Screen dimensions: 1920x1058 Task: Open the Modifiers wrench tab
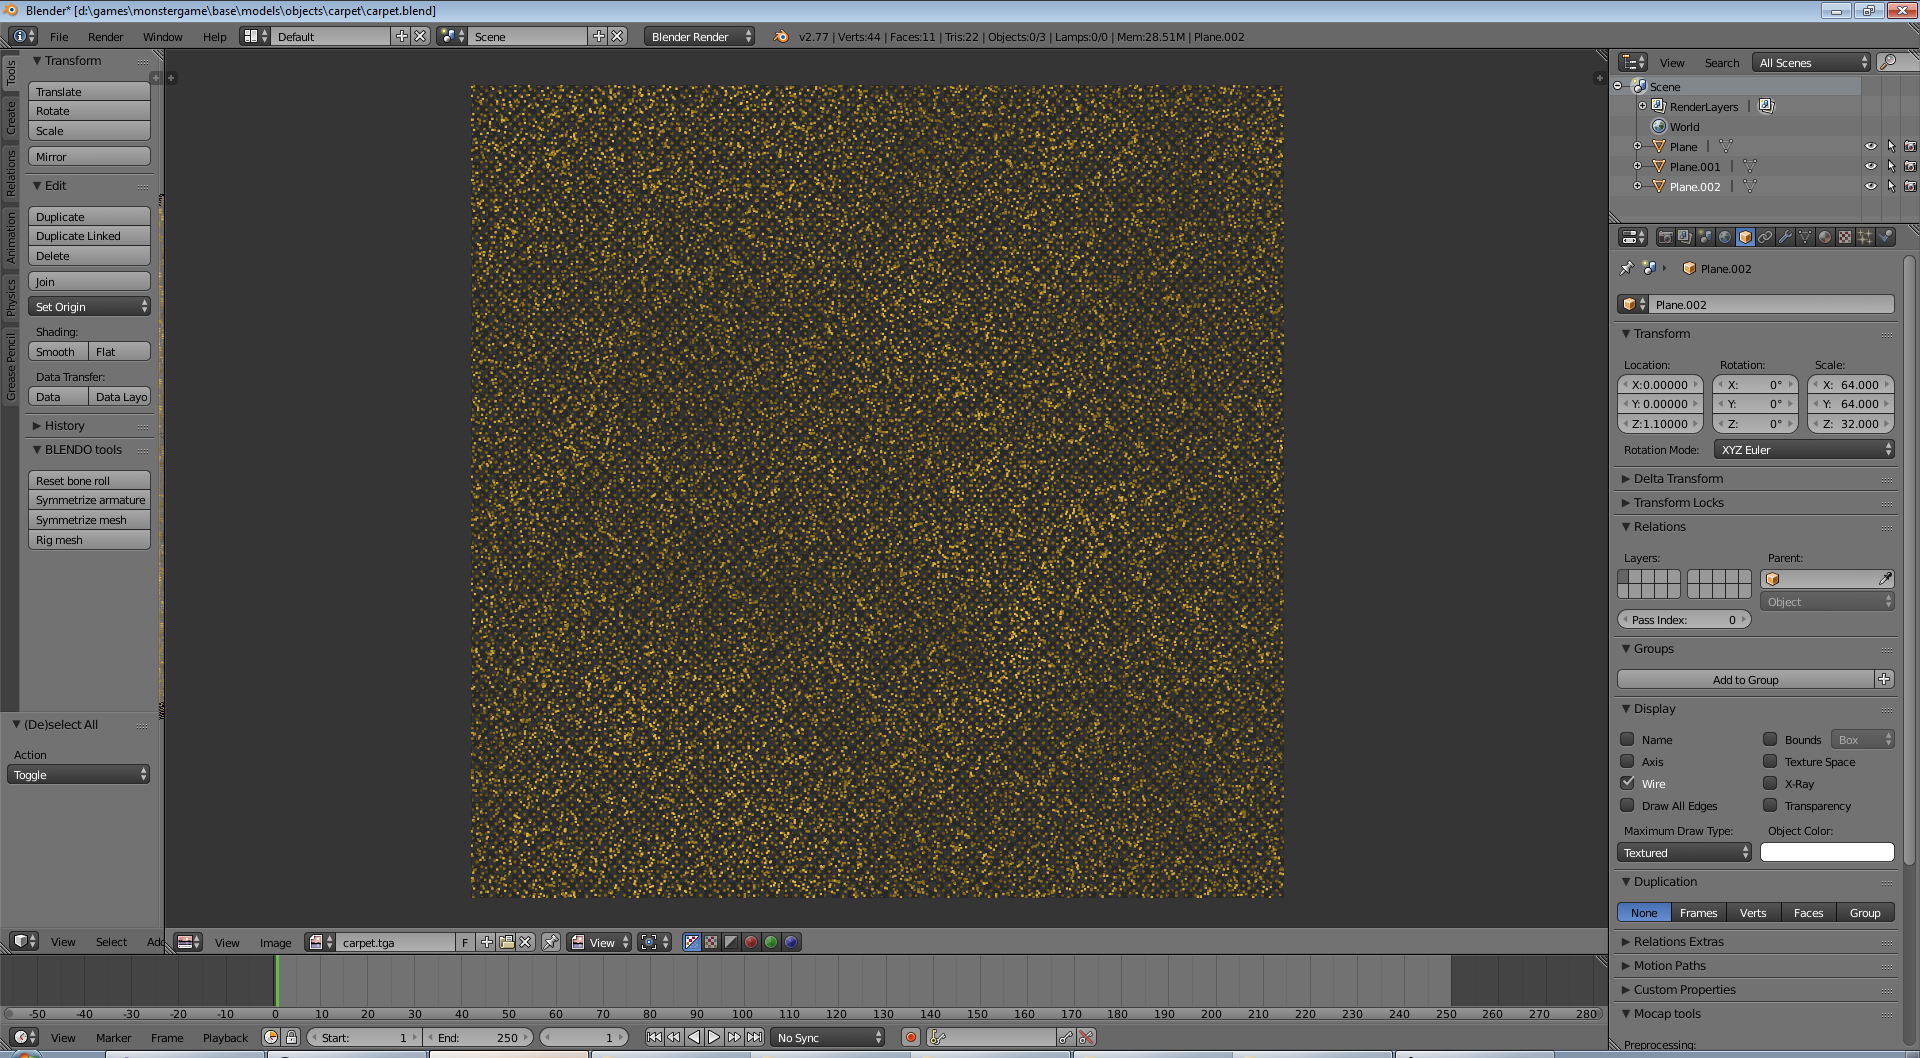coord(1785,237)
